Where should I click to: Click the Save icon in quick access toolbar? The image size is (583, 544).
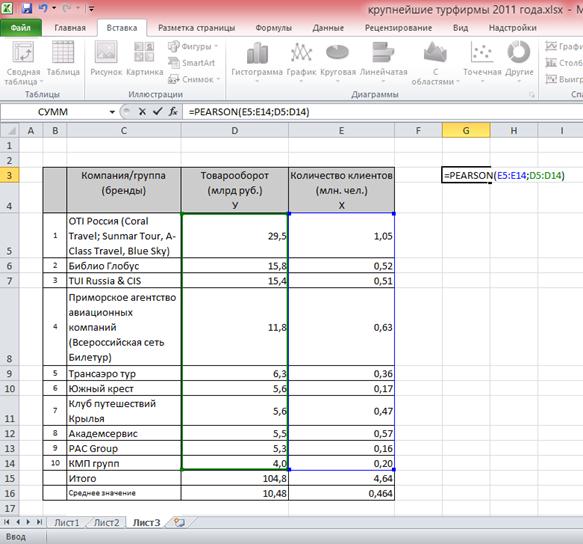coord(27,8)
